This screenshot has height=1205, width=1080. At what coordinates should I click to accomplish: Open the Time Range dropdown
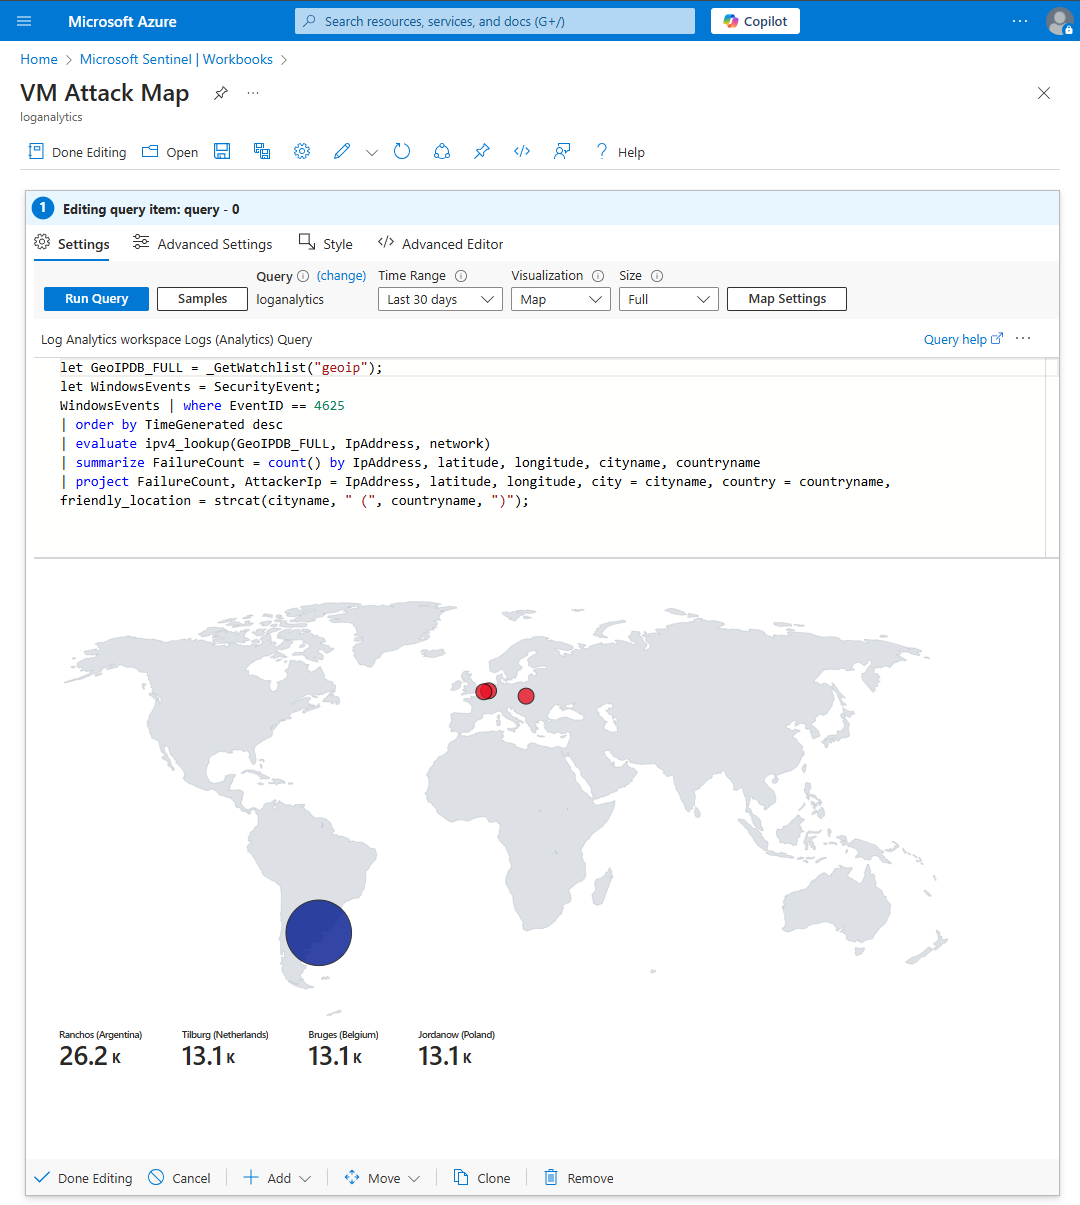pyautogui.click(x=440, y=298)
